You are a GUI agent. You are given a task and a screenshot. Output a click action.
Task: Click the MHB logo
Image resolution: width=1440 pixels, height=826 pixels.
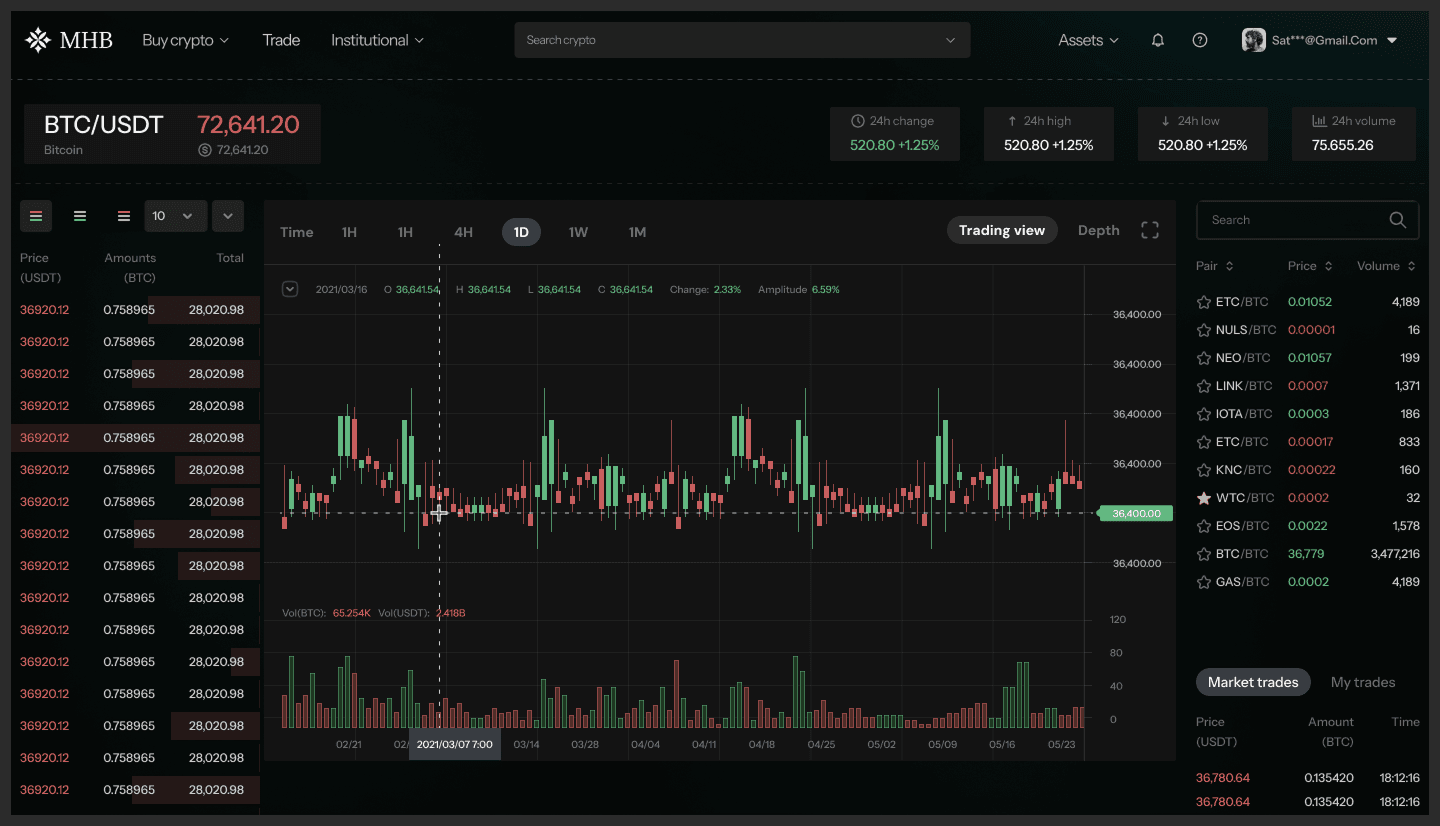pos(66,39)
